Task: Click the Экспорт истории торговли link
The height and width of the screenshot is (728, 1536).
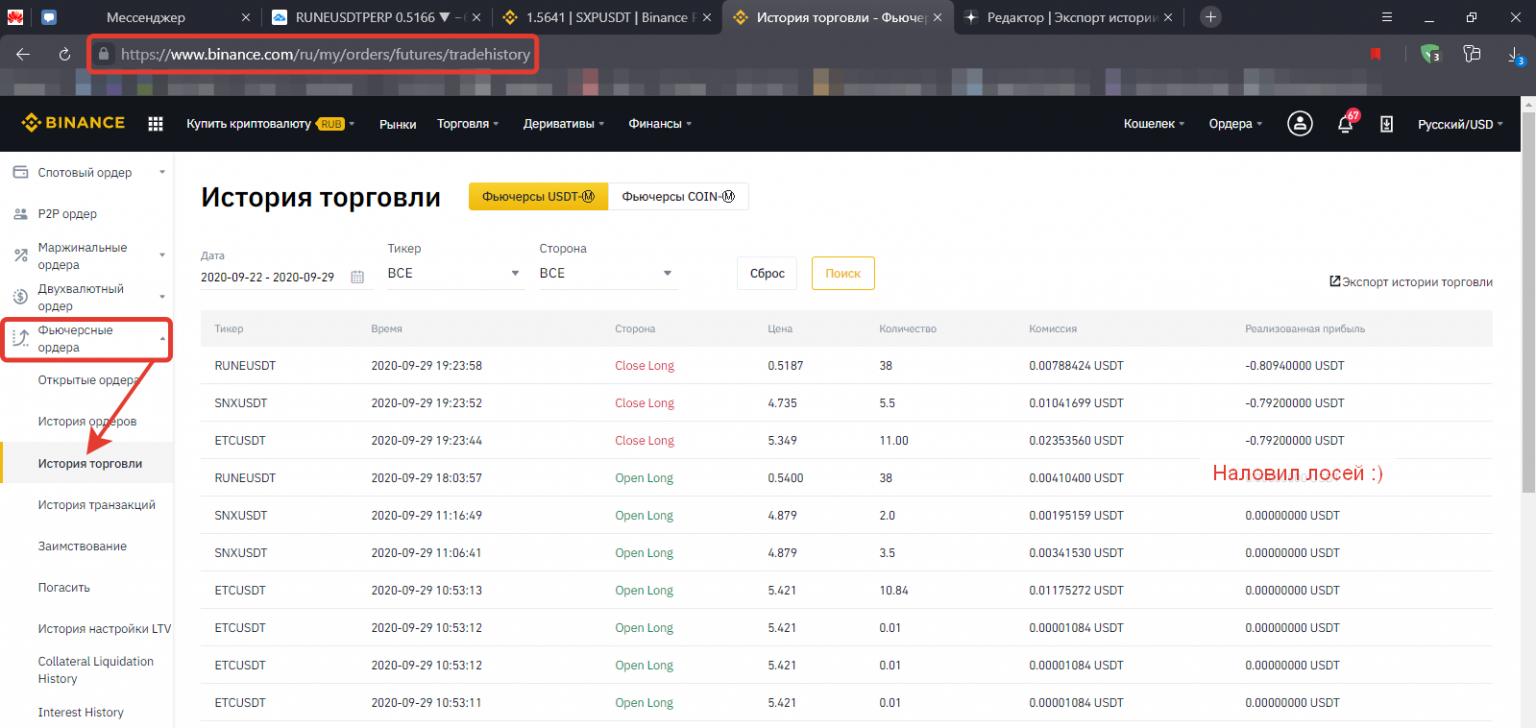Action: [1410, 282]
